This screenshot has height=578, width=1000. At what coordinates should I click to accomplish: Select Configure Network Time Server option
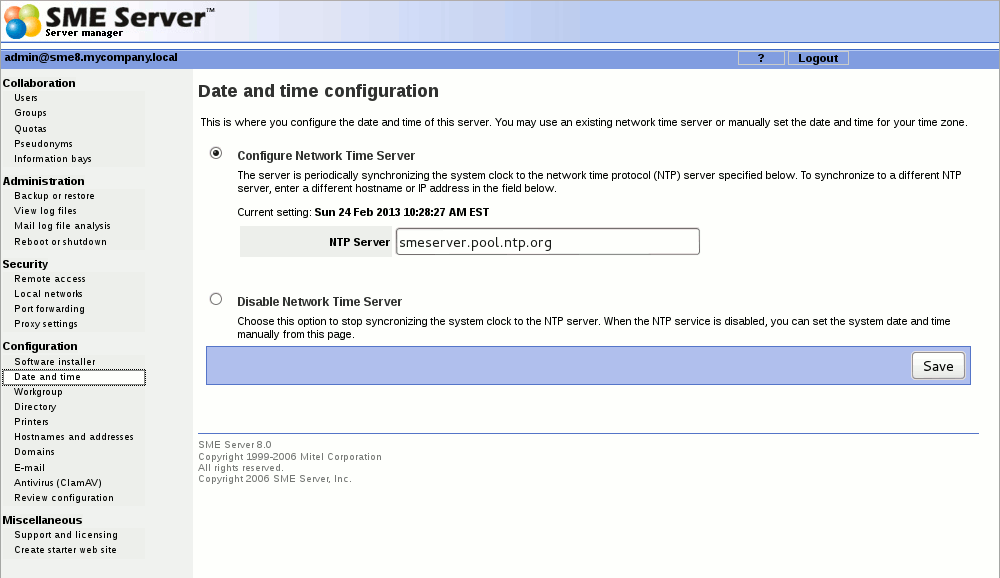point(216,153)
